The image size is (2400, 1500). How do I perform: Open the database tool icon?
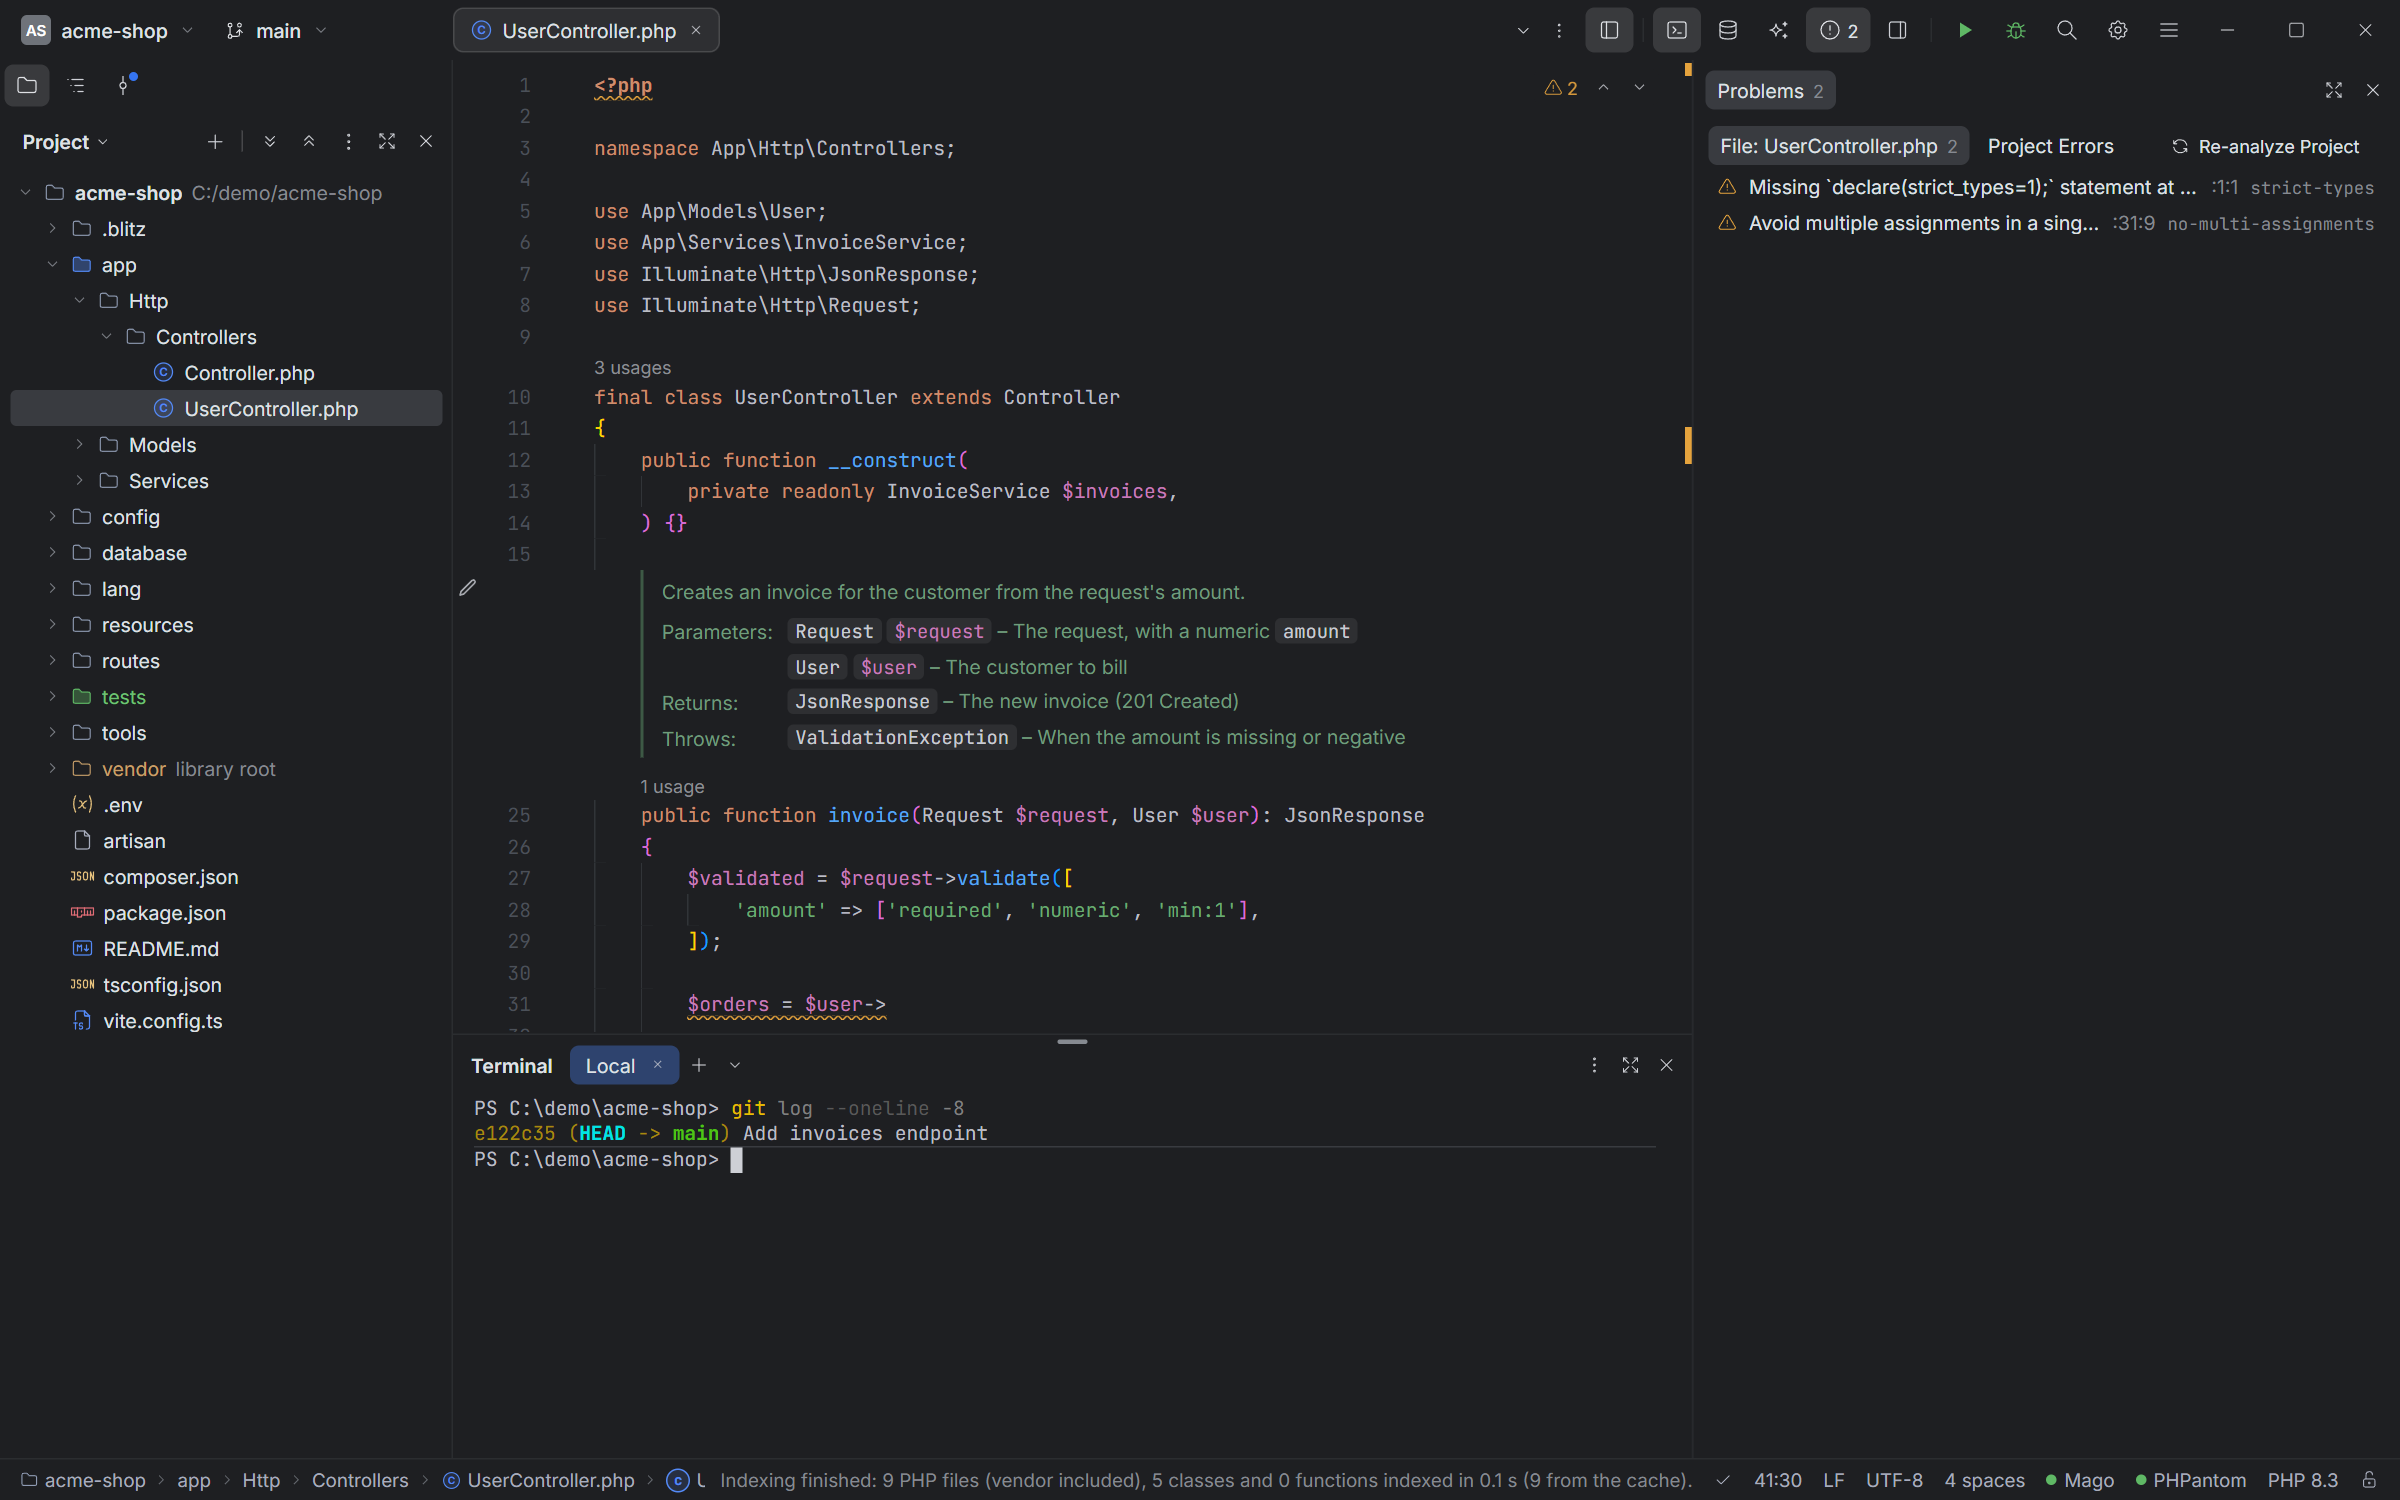coord(1728,30)
